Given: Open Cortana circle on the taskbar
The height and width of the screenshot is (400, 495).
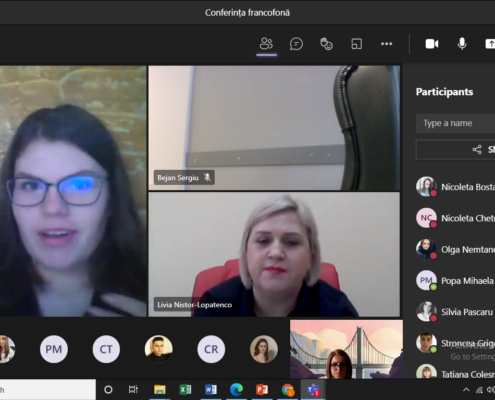Looking at the screenshot, I should pos(108,389).
